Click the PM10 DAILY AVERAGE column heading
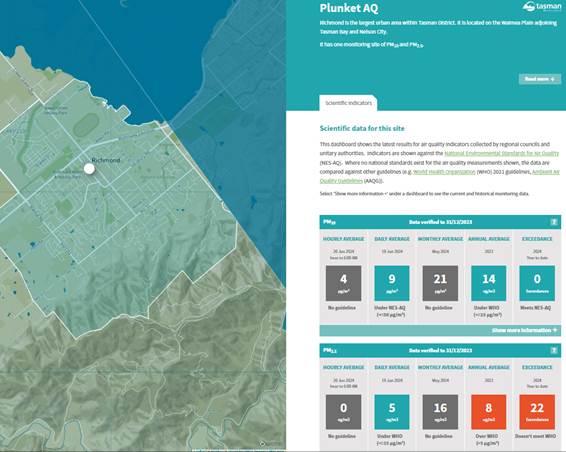The width and height of the screenshot is (566, 452). tap(392, 239)
